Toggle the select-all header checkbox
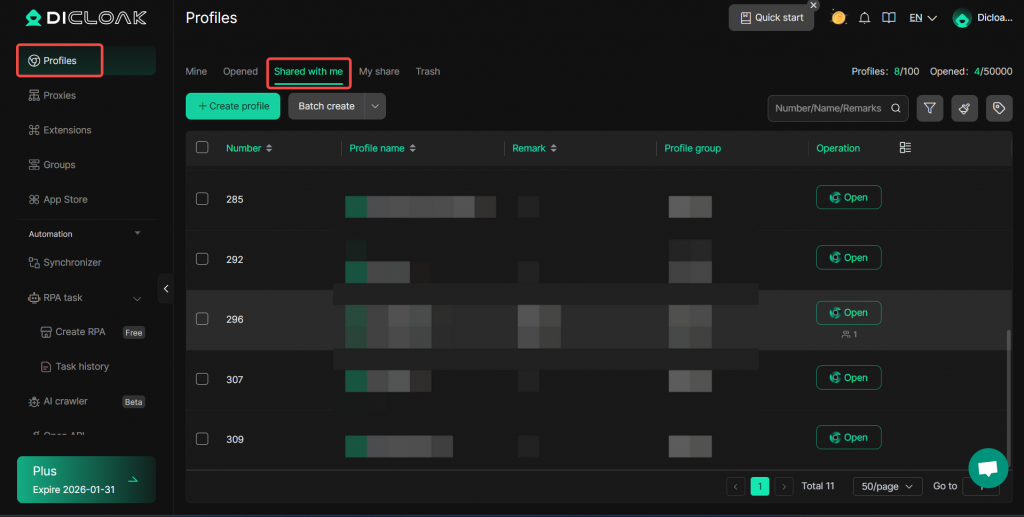 [202, 148]
